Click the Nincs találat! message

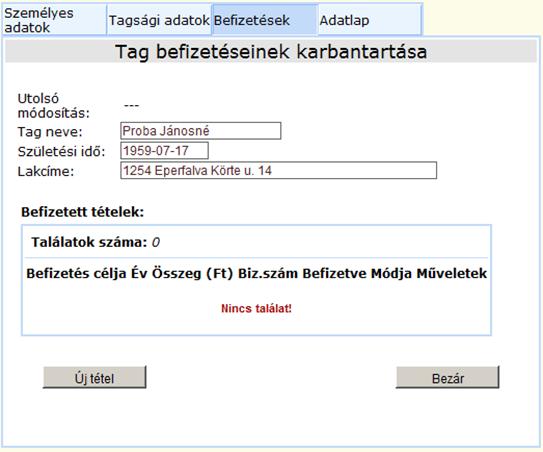click(256, 308)
